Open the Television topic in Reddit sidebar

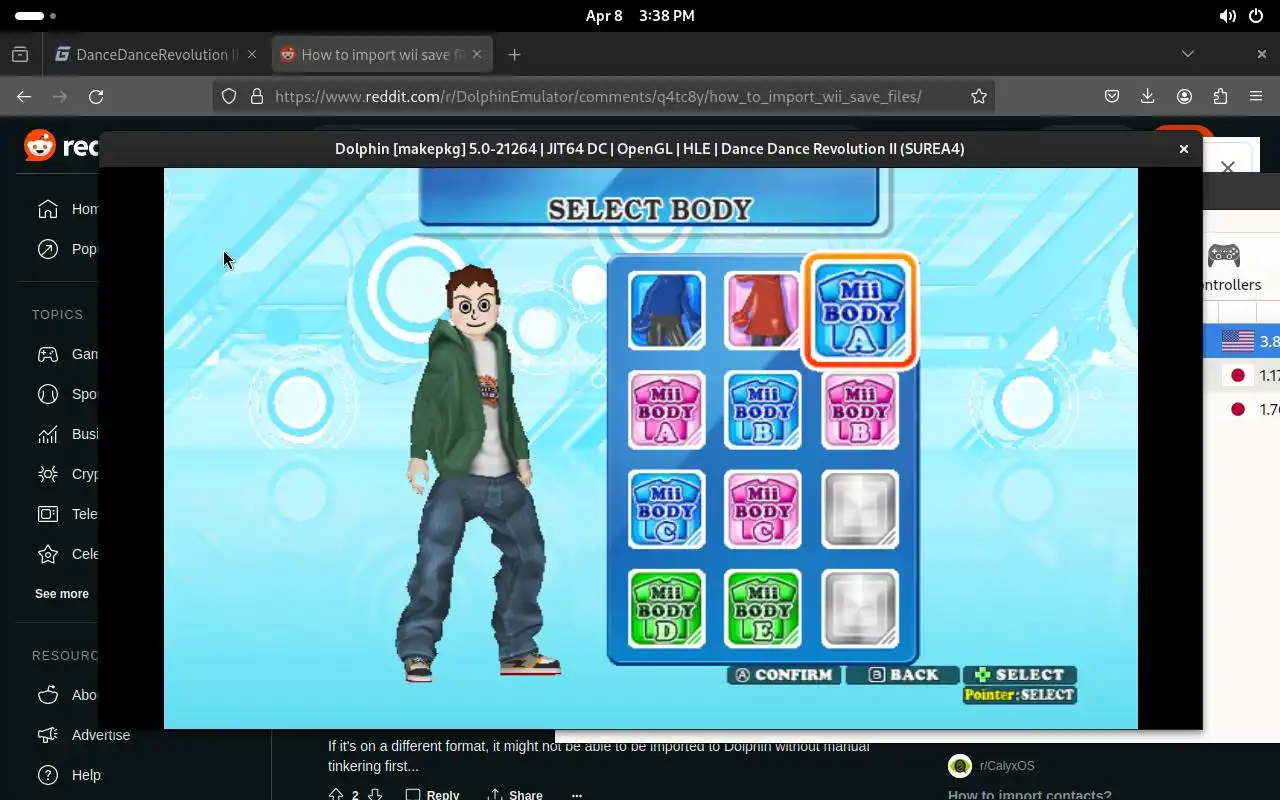pos(67,514)
